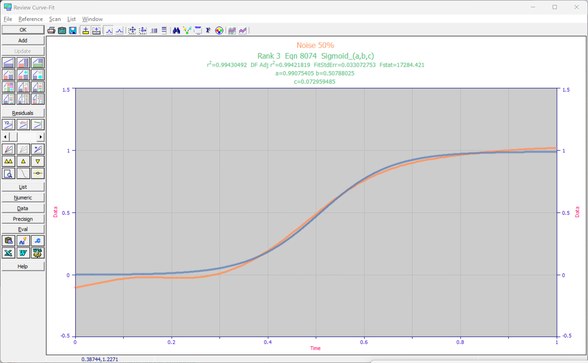Click the left arrow of the sidebar scroller
588x363 pixels.
[5, 137]
